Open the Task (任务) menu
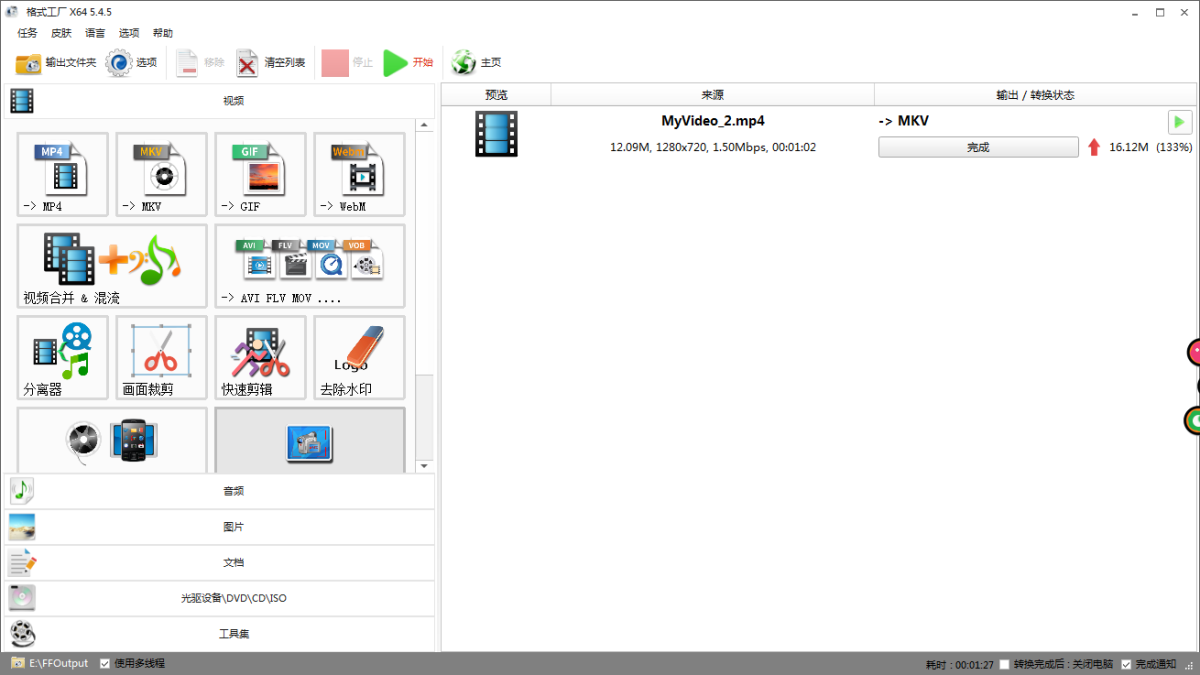Image resolution: width=1200 pixels, height=675 pixels. pos(27,33)
